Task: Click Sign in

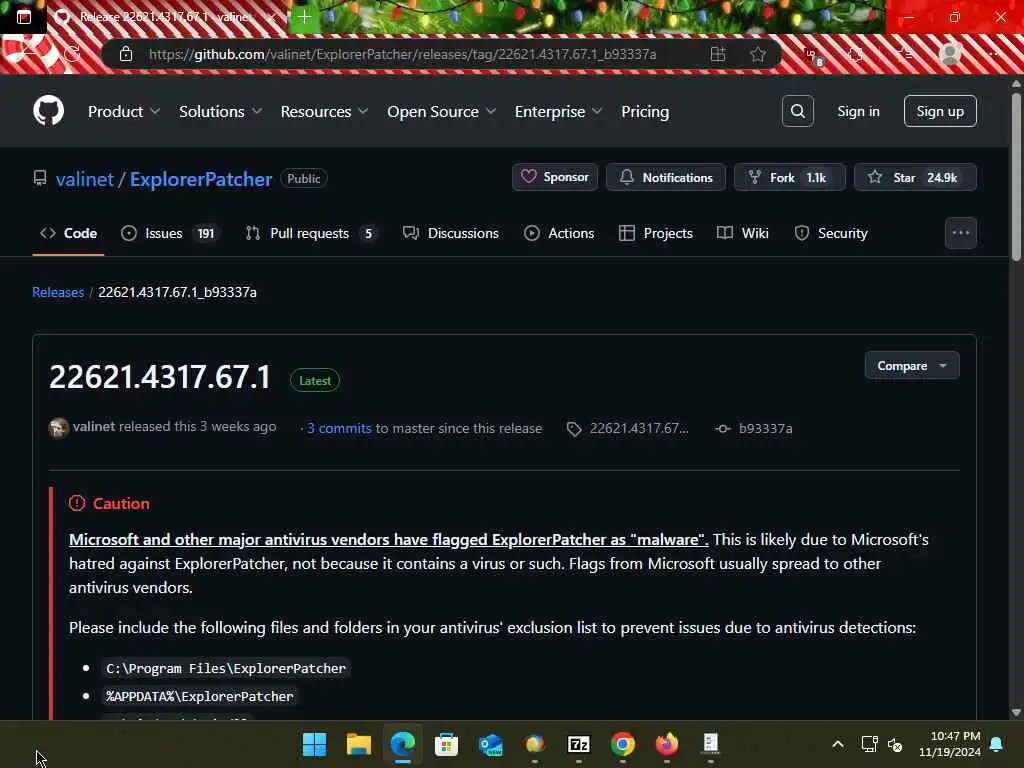Action: point(858,111)
